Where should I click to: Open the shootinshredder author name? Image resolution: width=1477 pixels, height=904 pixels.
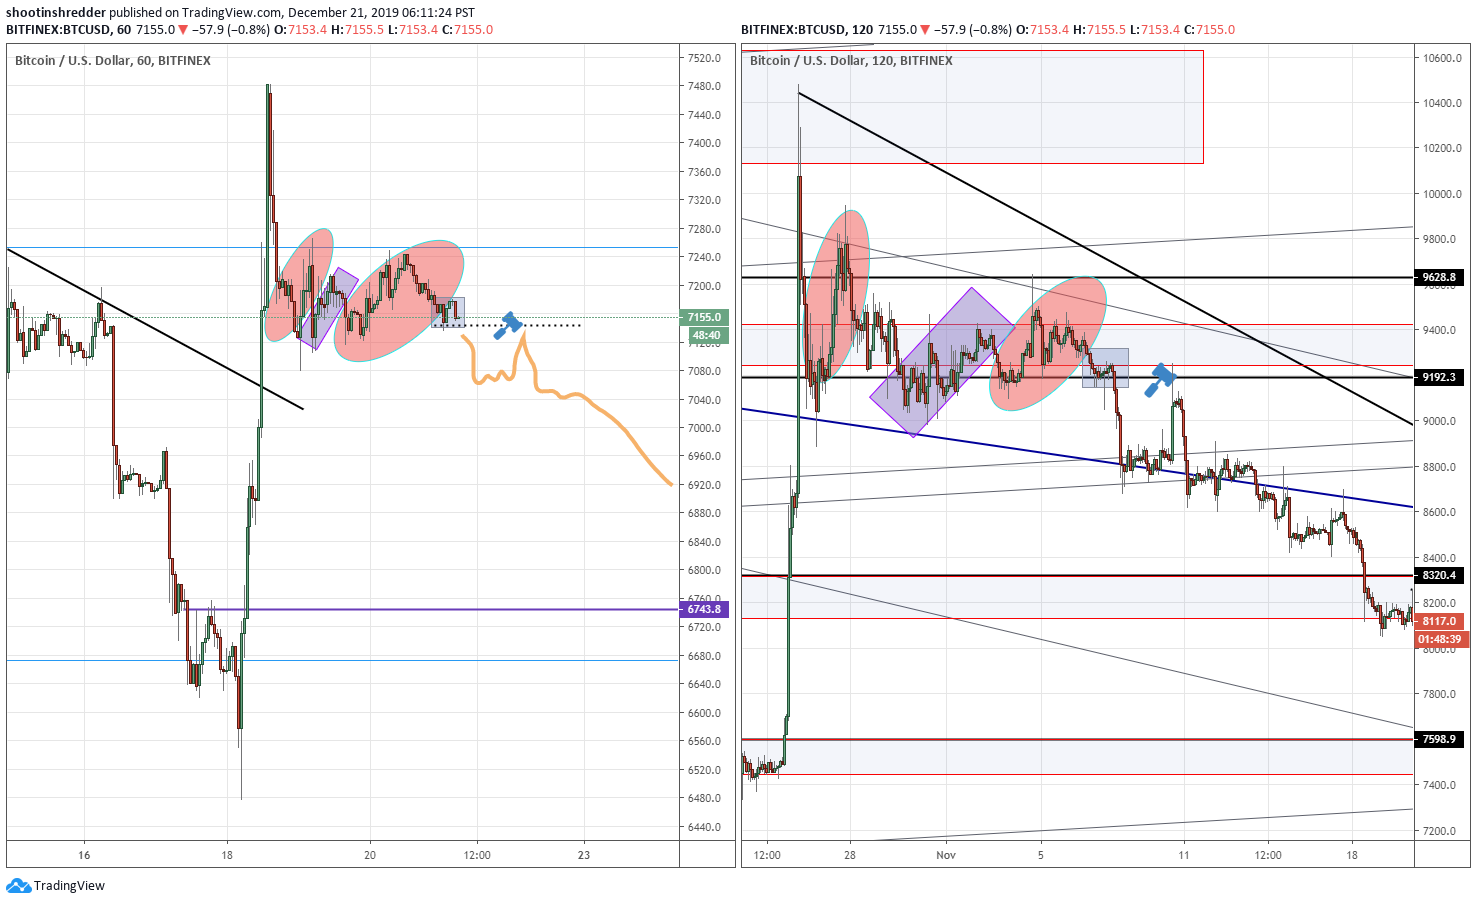pos(56,13)
